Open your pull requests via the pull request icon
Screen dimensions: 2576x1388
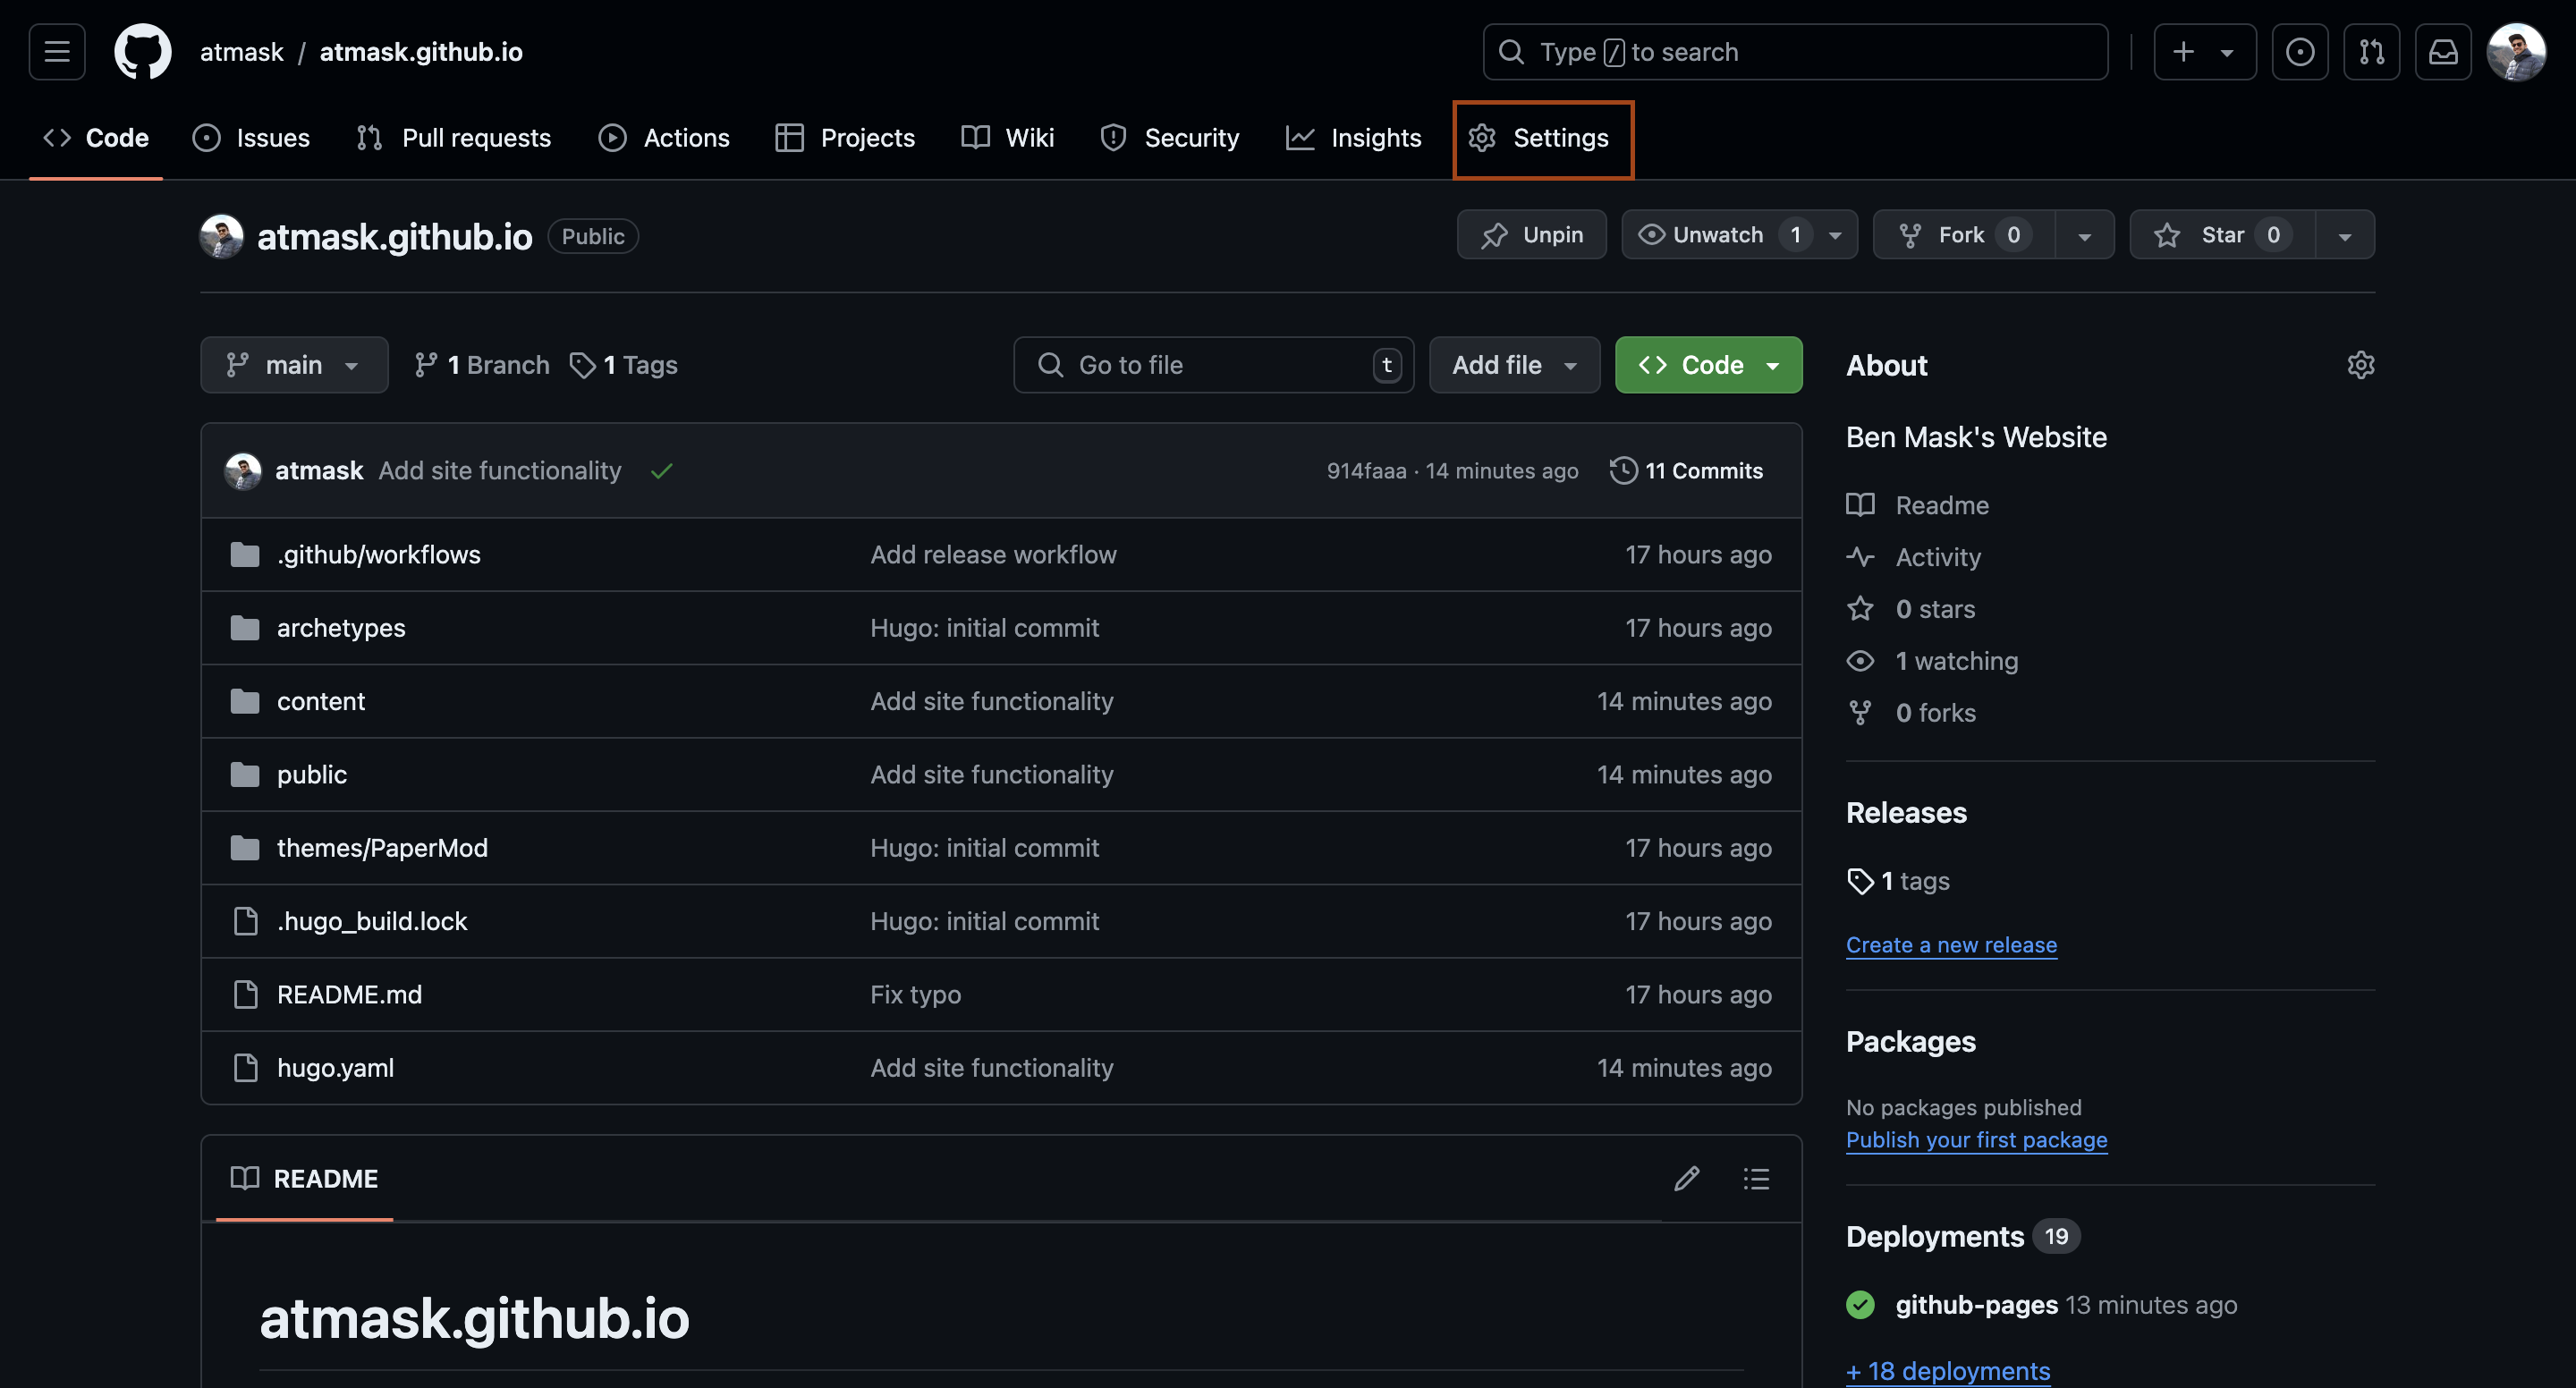2372,51
